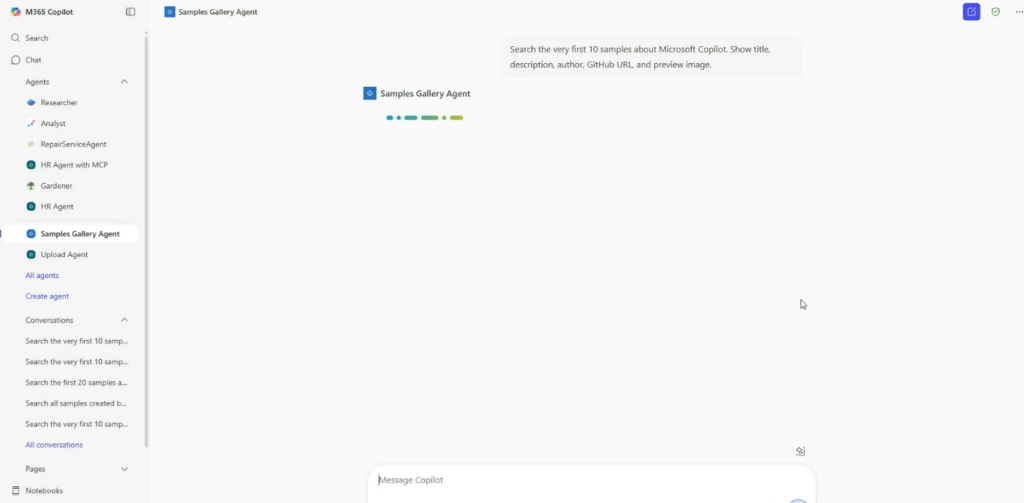Screen dimensions: 1024x503
Task: Open the All agents link
Action: 42,276
